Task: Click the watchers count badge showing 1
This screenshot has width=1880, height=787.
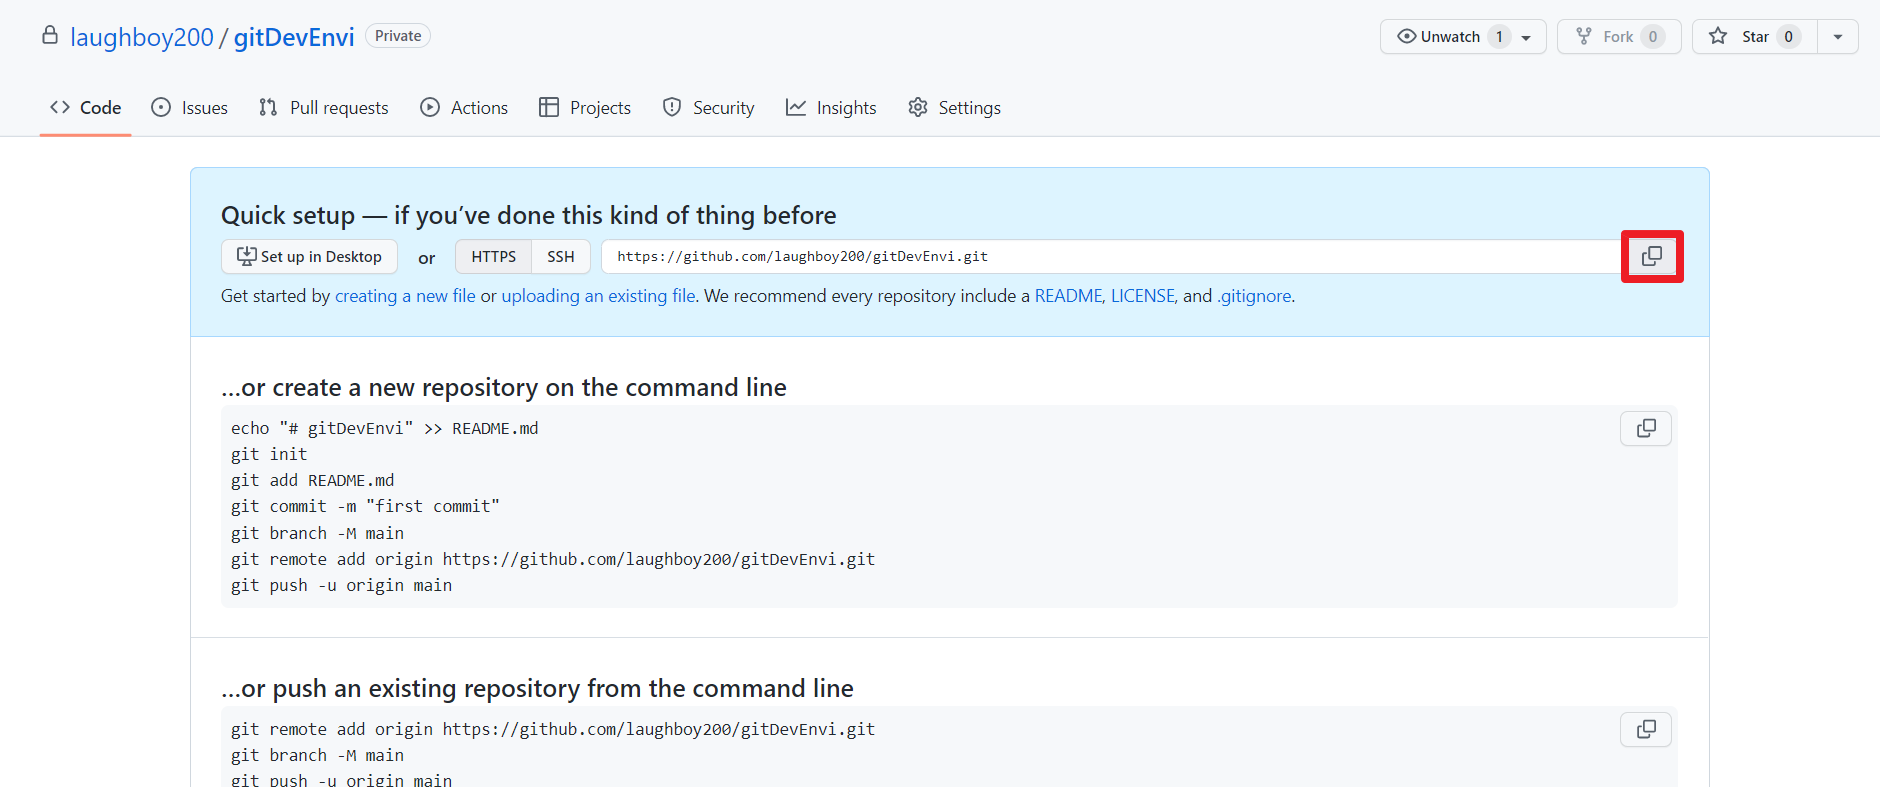Action: click(1499, 36)
